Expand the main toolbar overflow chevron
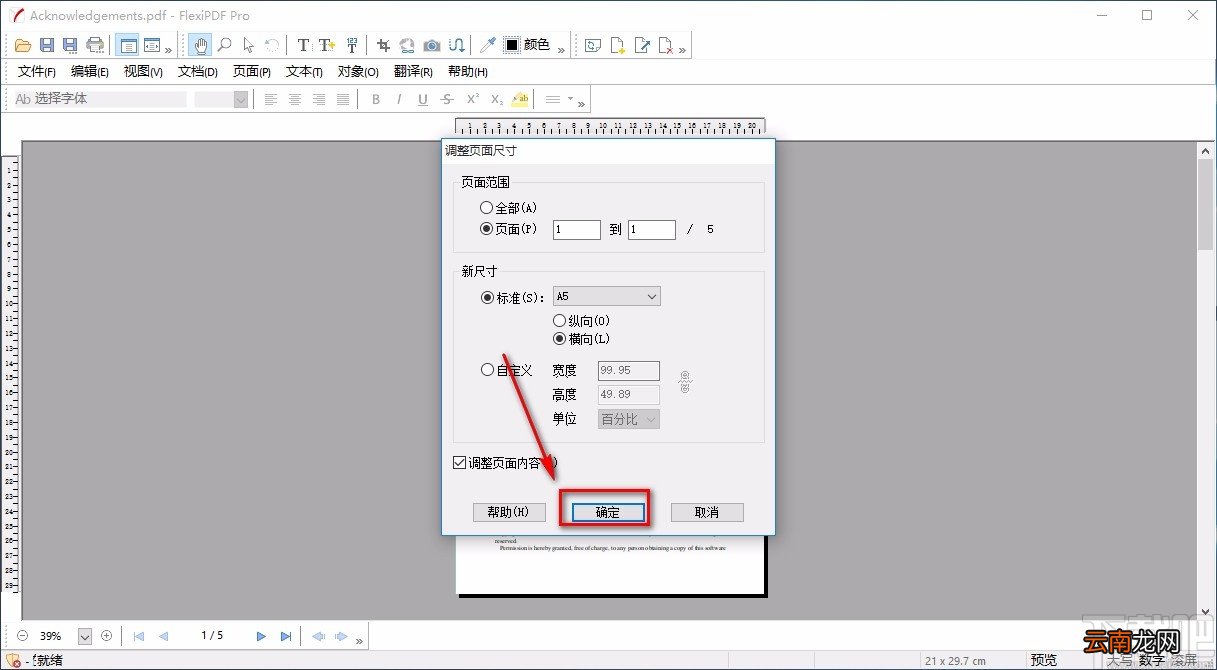The width and height of the screenshot is (1217, 670). tap(168, 49)
